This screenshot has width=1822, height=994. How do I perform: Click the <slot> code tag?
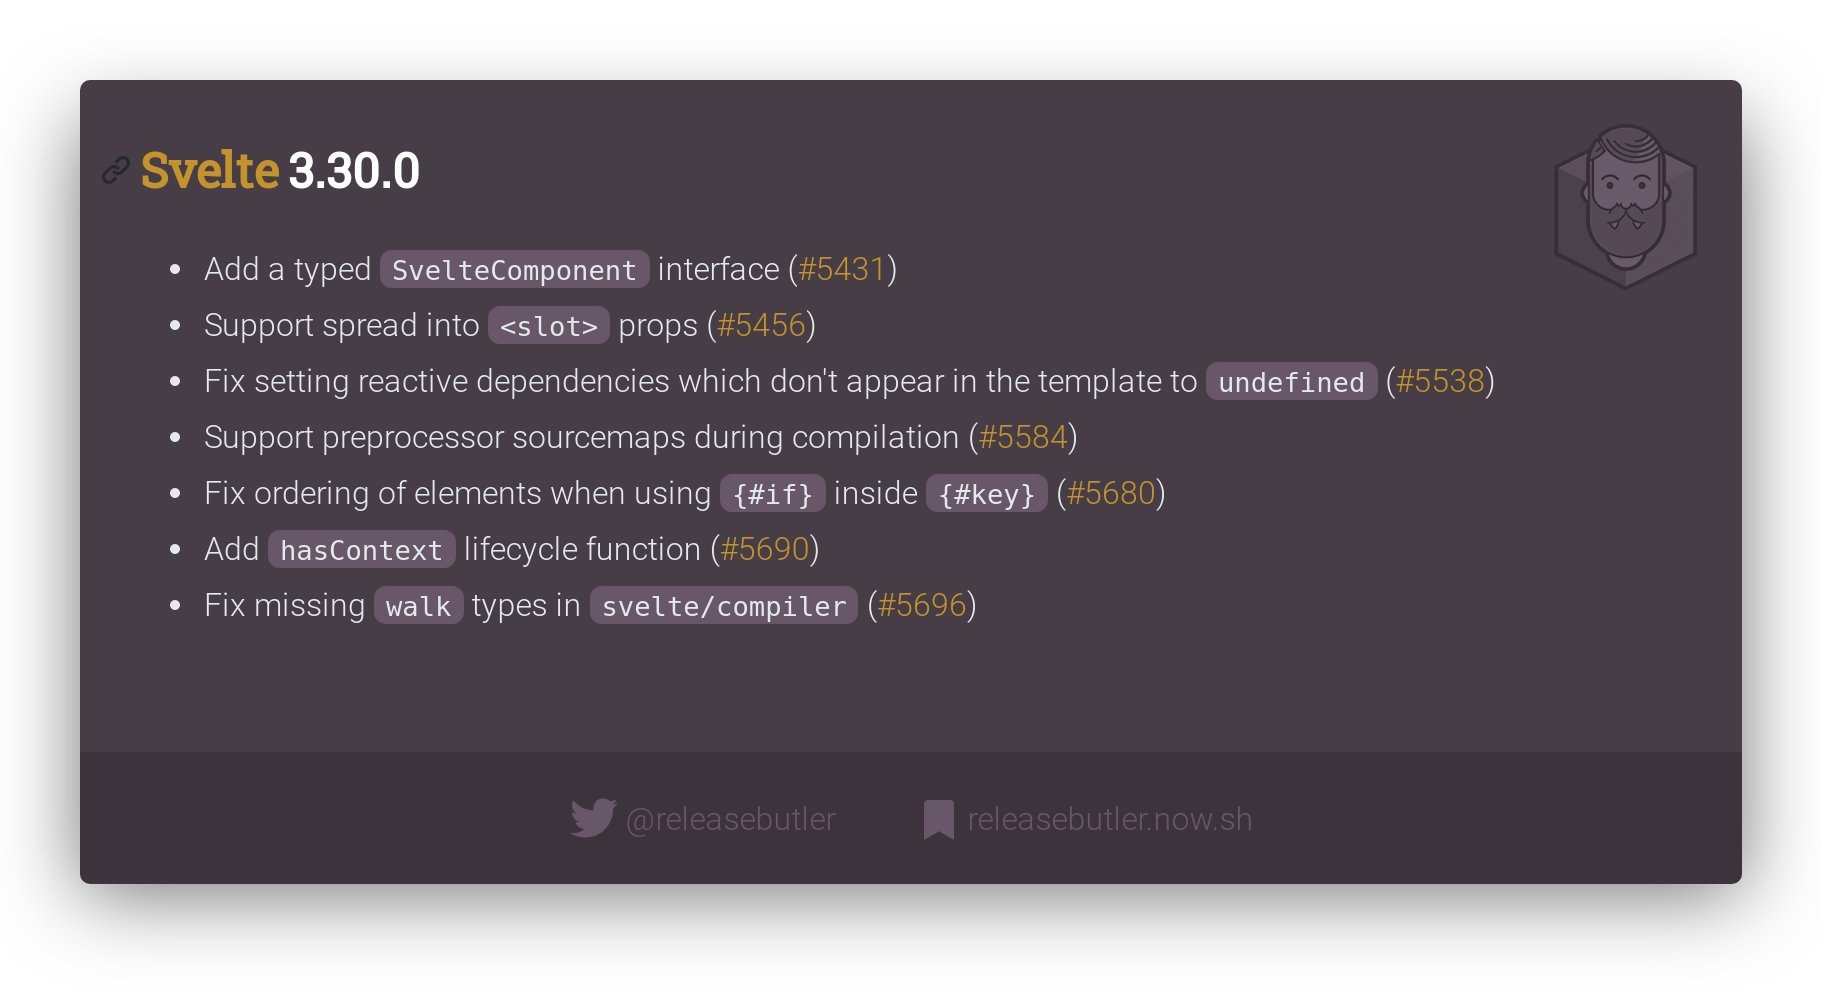tap(549, 326)
